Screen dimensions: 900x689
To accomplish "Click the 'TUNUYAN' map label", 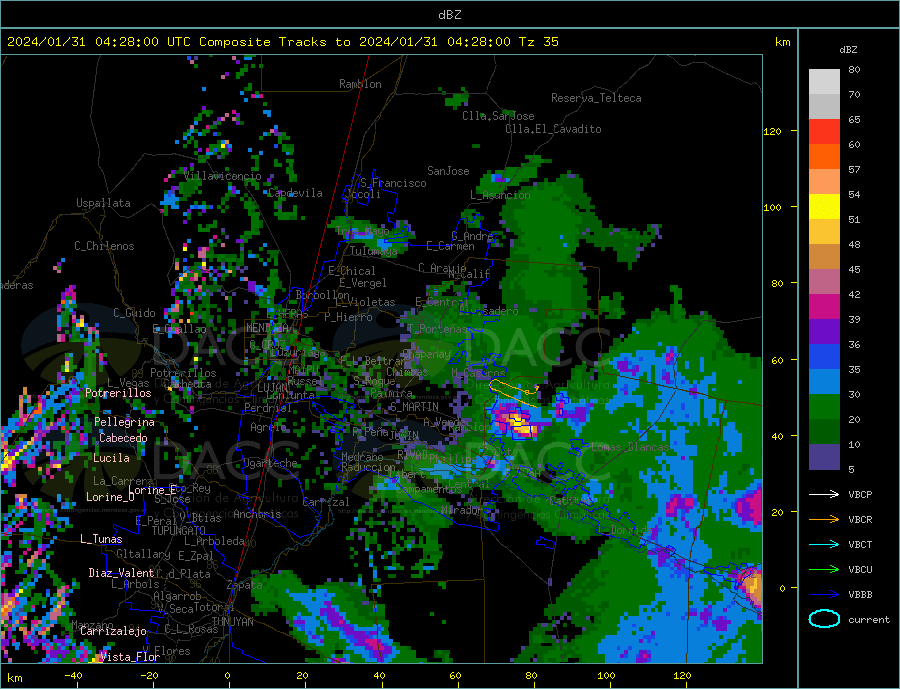I will [232, 622].
